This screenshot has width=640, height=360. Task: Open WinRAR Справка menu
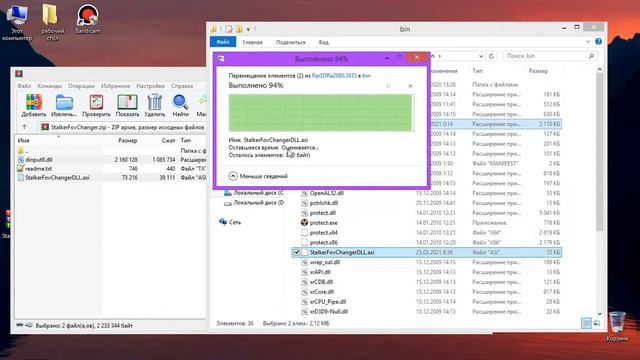pyautogui.click(x=182, y=86)
